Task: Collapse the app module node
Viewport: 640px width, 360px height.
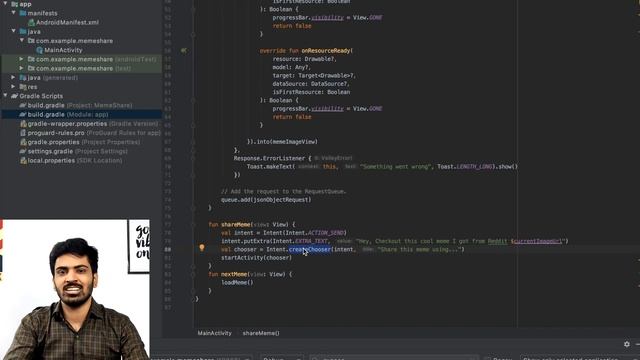Action: 5,4
